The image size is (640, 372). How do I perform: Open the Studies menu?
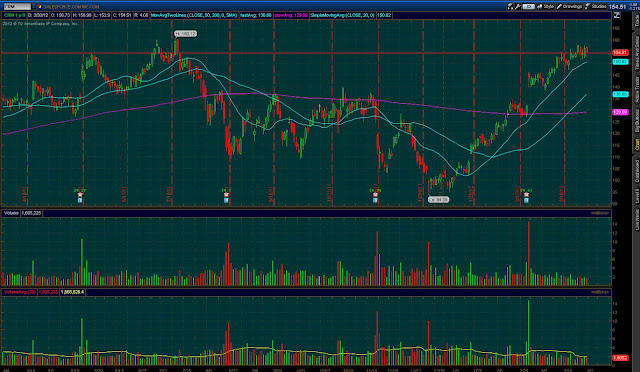click(x=596, y=7)
